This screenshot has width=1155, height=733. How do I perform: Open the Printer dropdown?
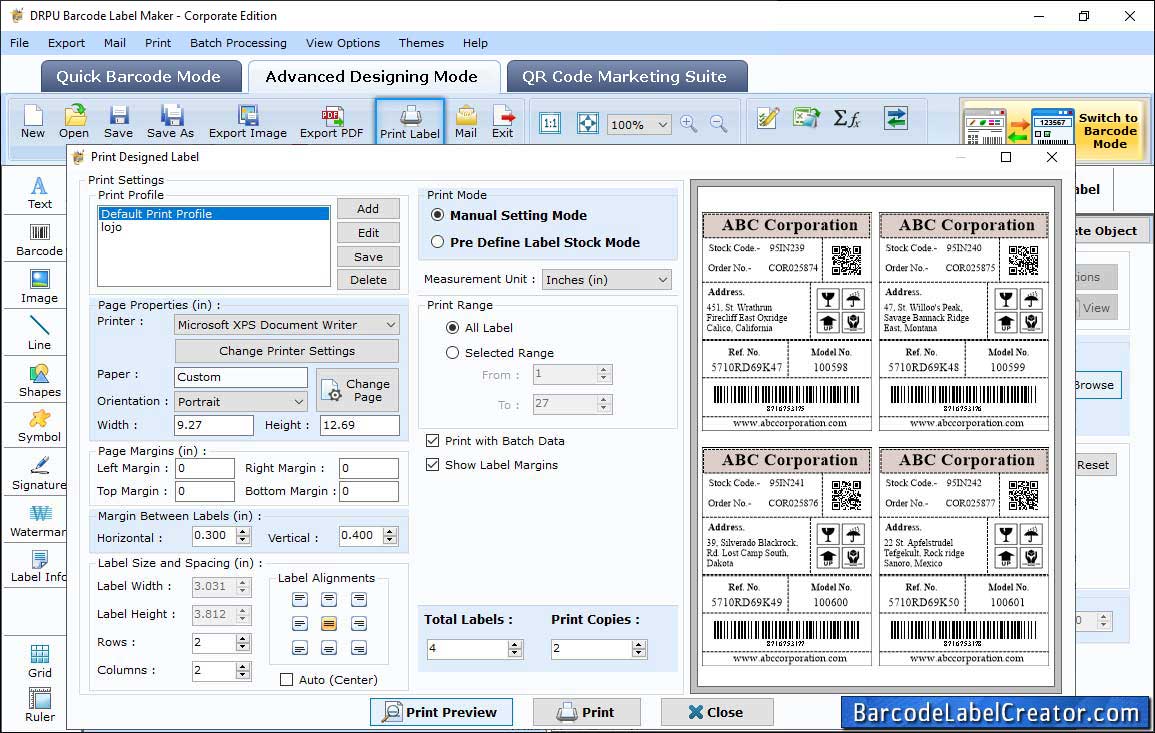coord(287,325)
